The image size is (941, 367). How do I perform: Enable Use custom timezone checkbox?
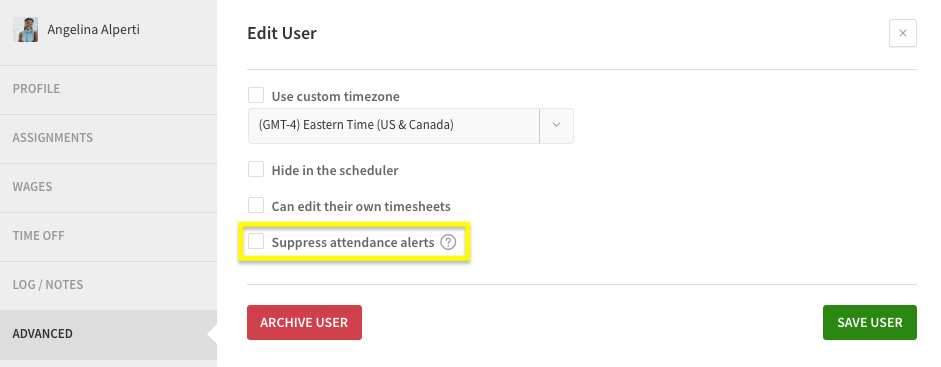256,95
